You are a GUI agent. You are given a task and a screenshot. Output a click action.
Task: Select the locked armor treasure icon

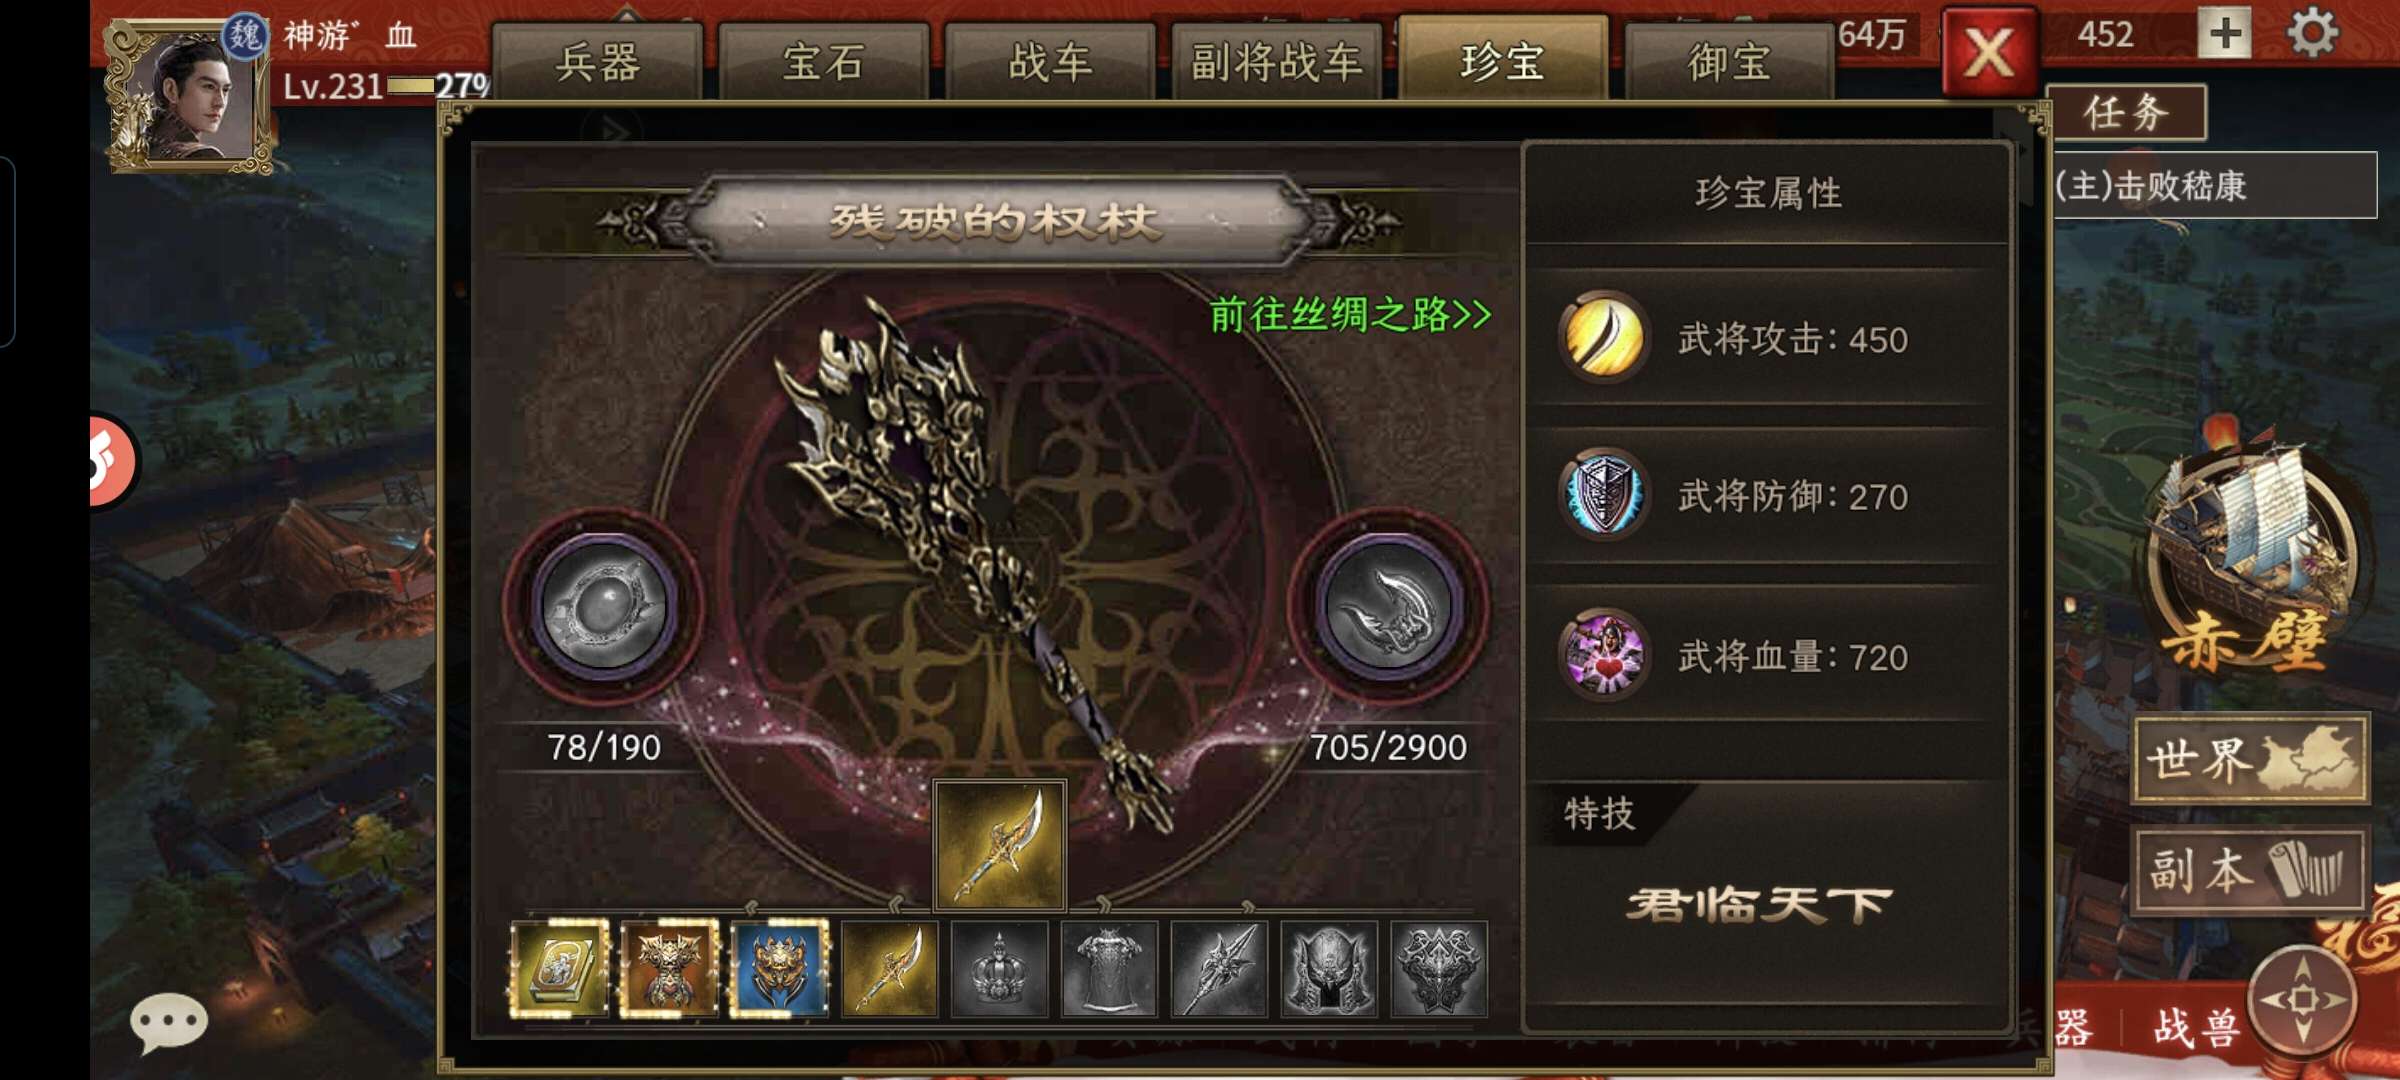1109,968
